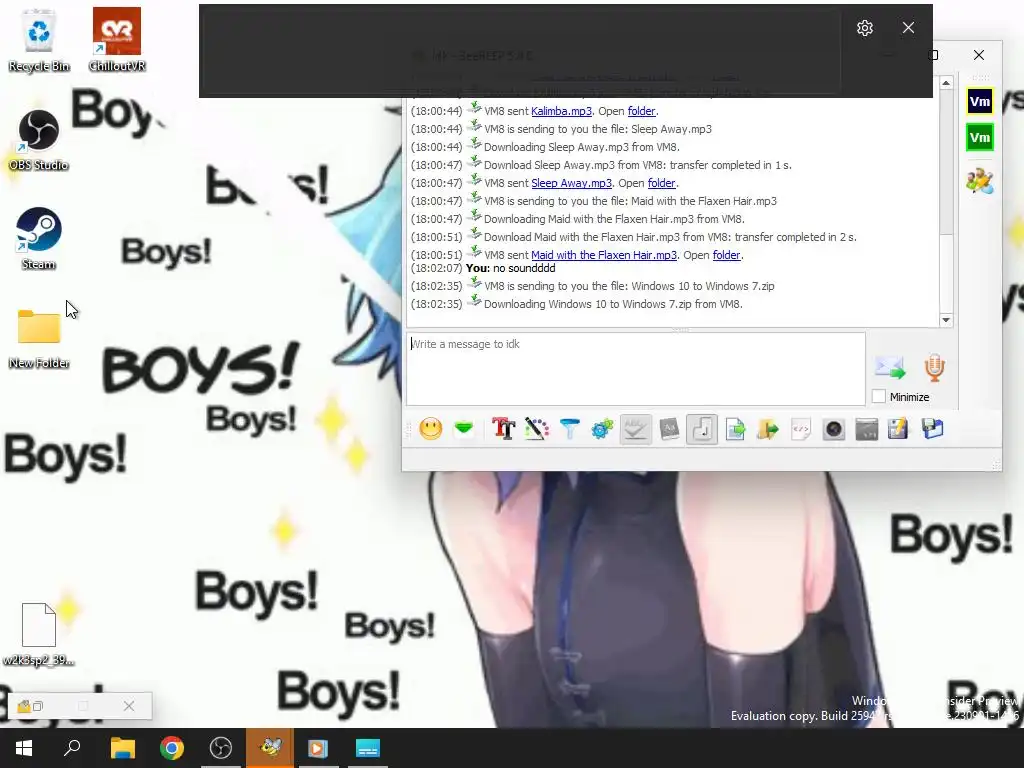The image size is (1024, 768).
Task: Select the OBS Studio desktop shortcut
Action: pyautogui.click(x=39, y=140)
